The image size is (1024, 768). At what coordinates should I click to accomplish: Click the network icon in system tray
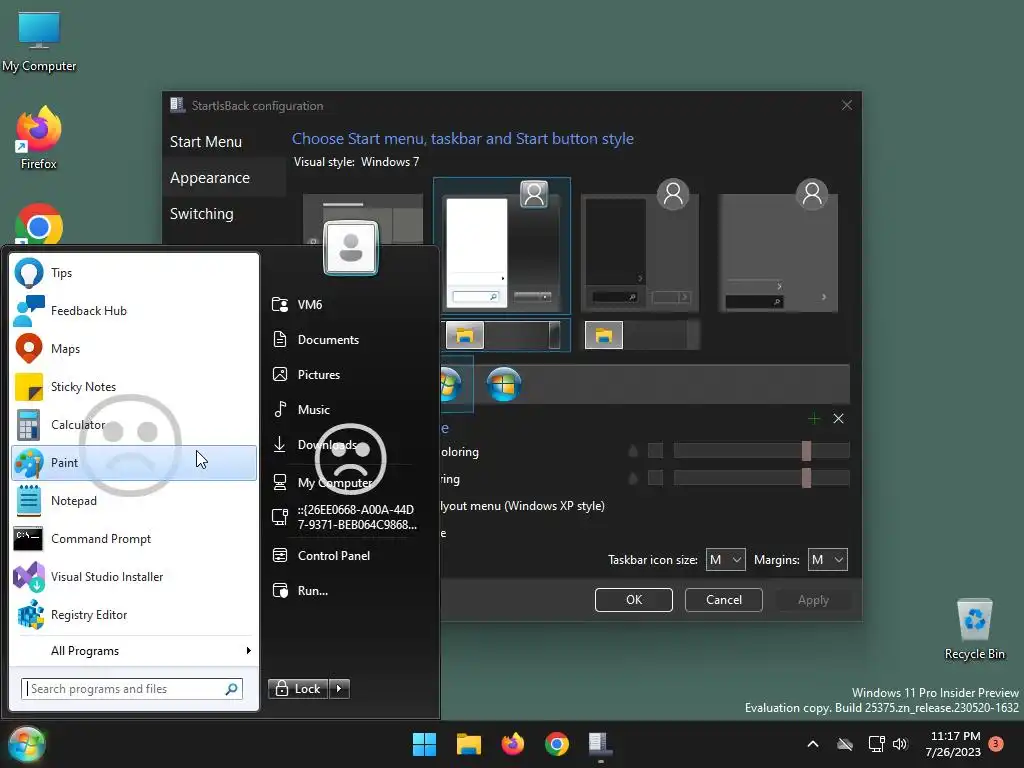876,744
